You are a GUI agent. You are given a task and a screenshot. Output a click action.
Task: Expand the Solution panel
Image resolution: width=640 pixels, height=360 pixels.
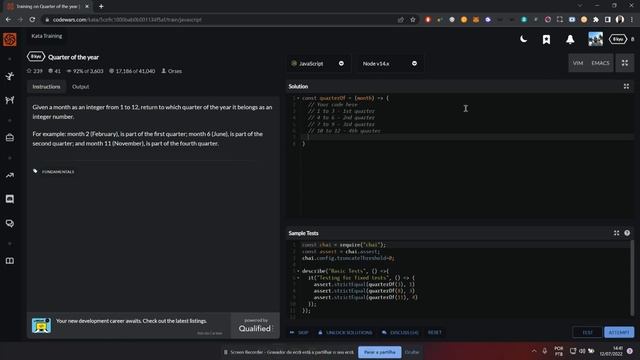click(x=626, y=87)
